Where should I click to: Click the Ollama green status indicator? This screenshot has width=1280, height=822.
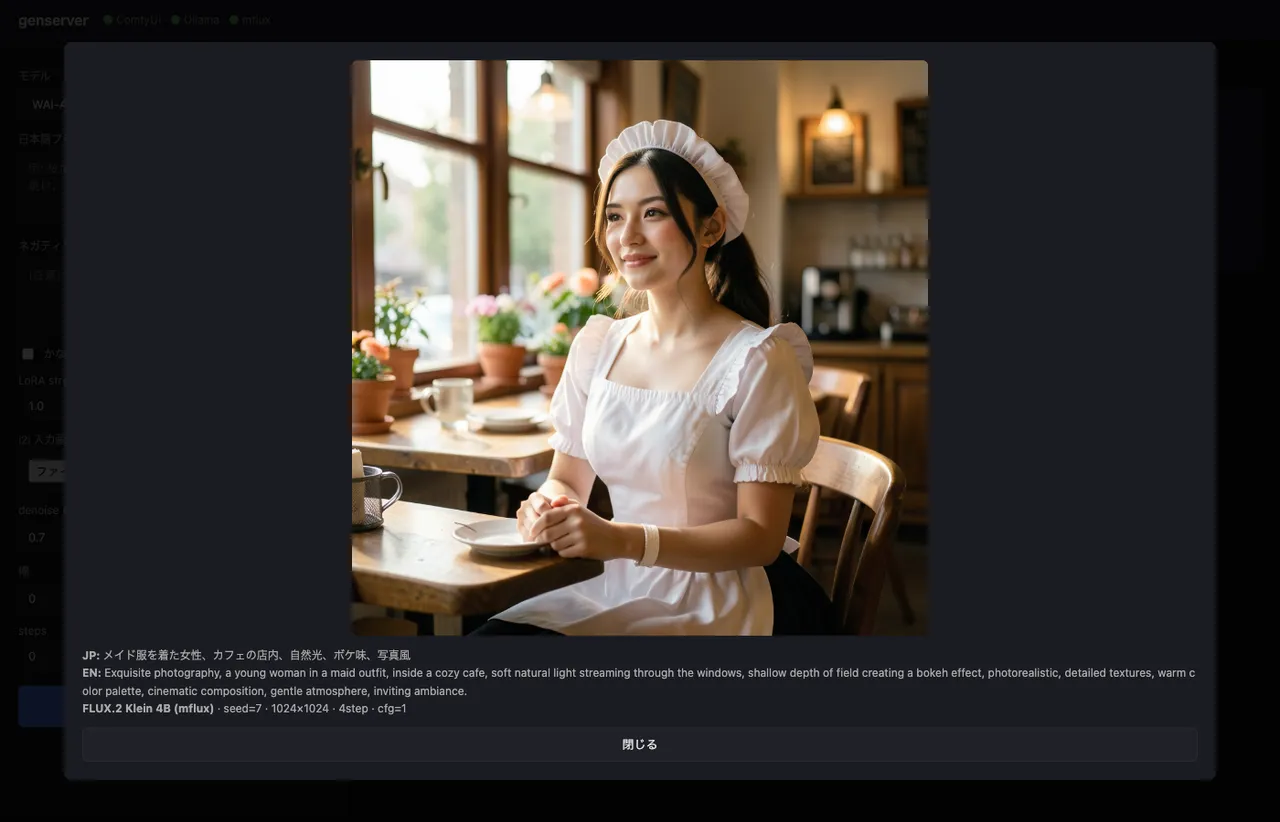click(x=176, y=20)
